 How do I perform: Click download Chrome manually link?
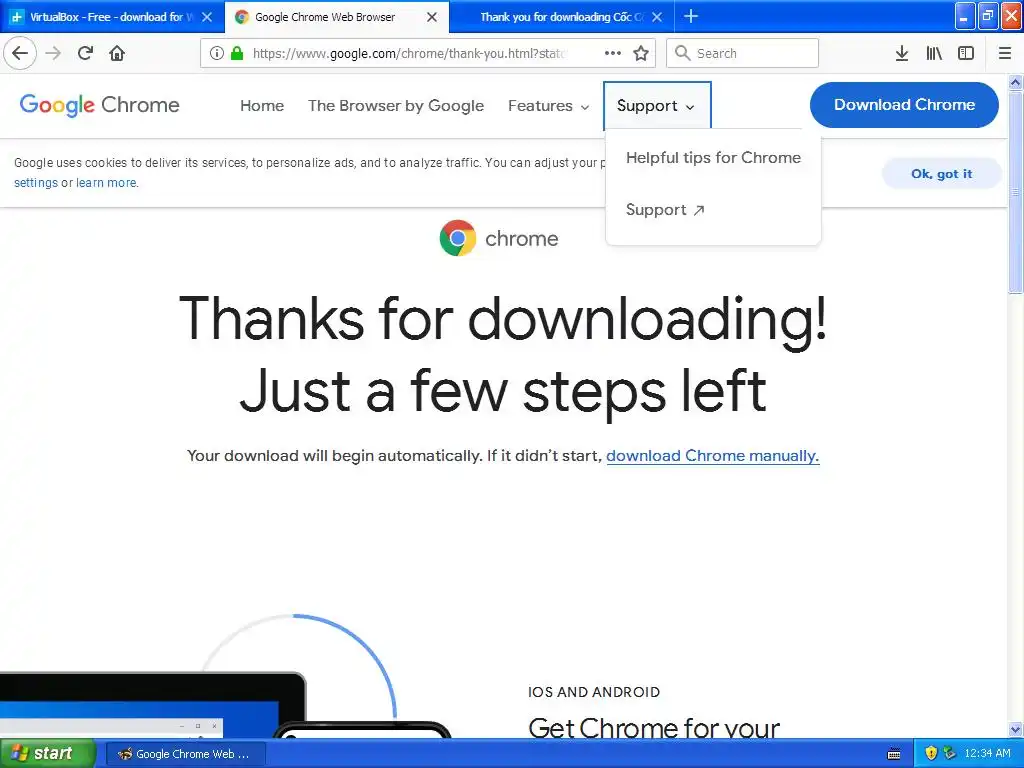[x=712, y=456]
